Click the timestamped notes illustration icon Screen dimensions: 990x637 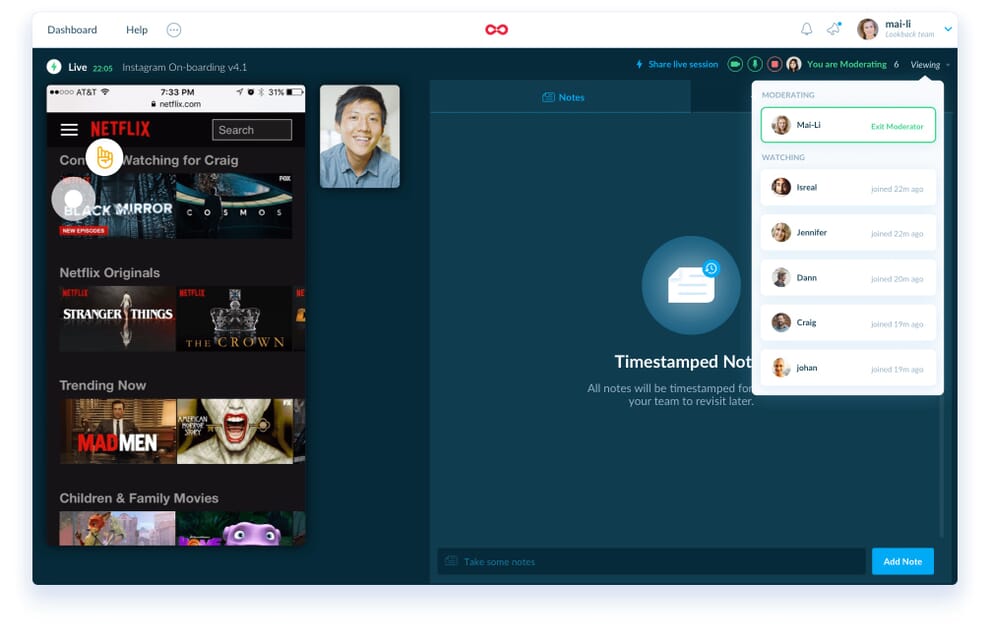(x=691, y=285)
